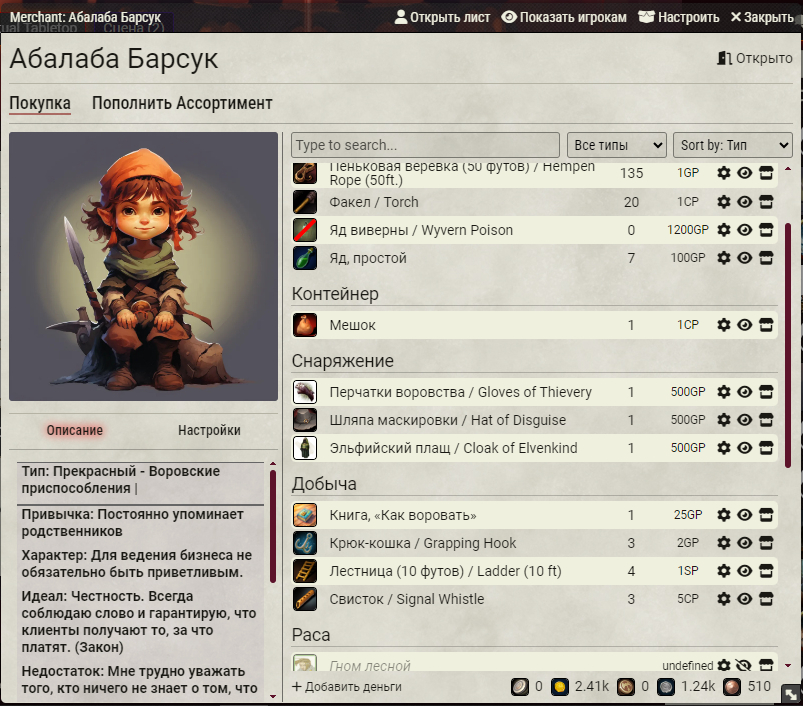Open settings gear for Grapping Hook

coord(724,543)
